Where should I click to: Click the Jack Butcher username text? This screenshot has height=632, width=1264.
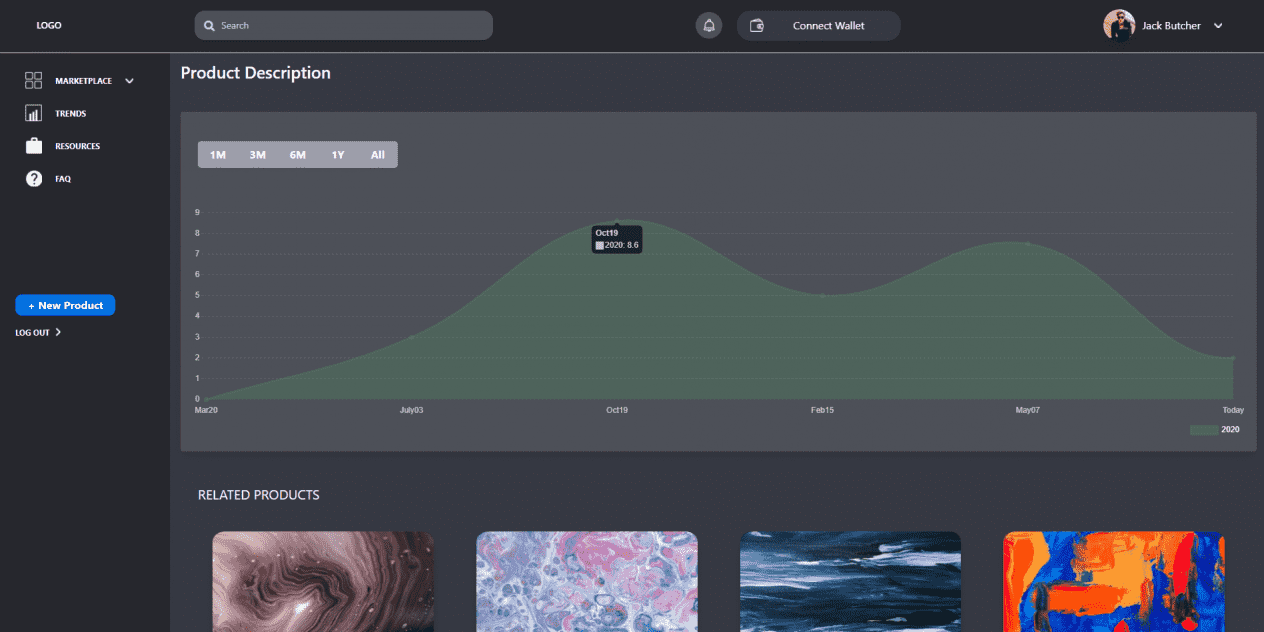pyautogui.click(x=1171, y=26)
